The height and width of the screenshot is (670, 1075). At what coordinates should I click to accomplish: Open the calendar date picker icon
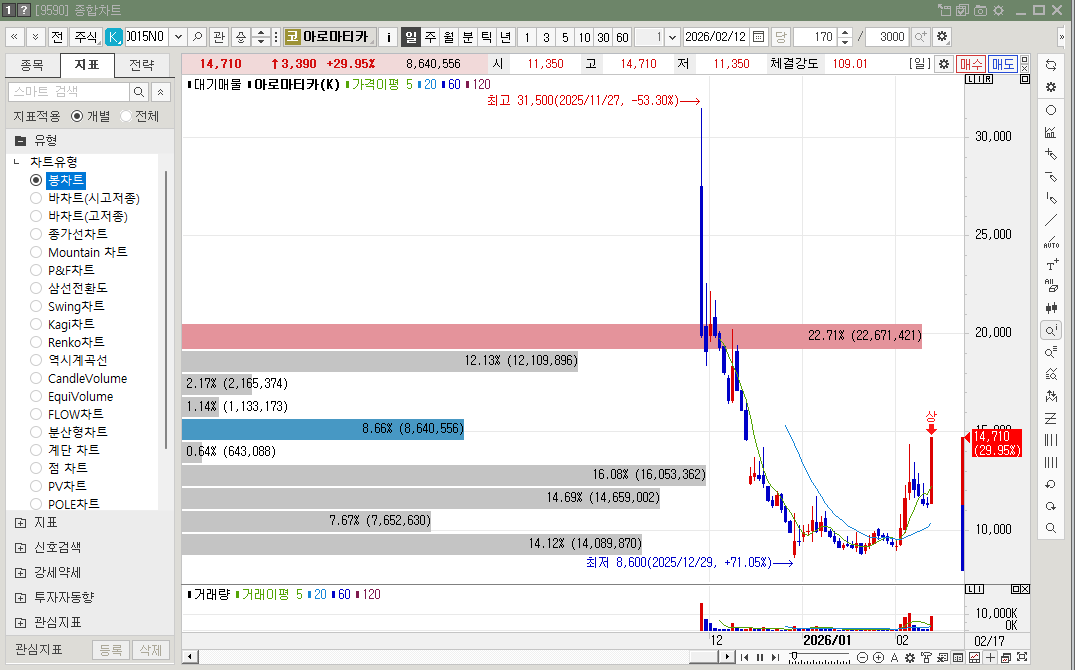[758, 37]
